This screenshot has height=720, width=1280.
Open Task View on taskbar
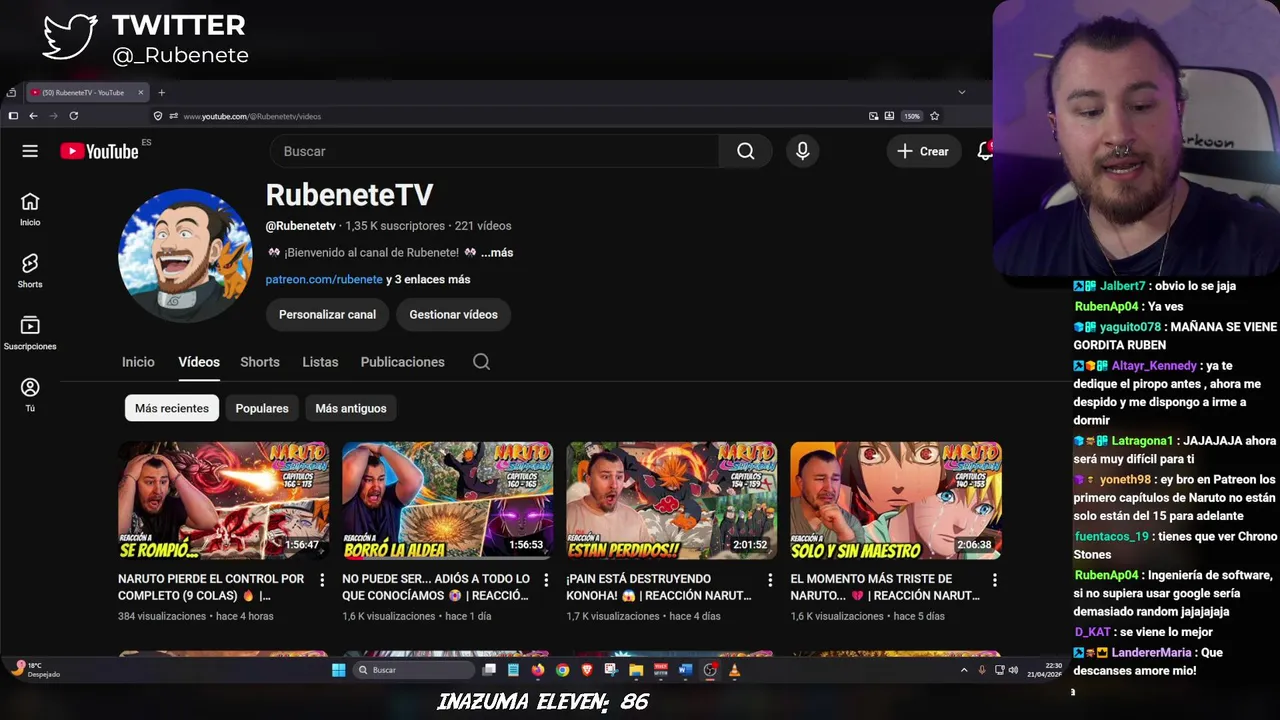(x=489, y=670)
